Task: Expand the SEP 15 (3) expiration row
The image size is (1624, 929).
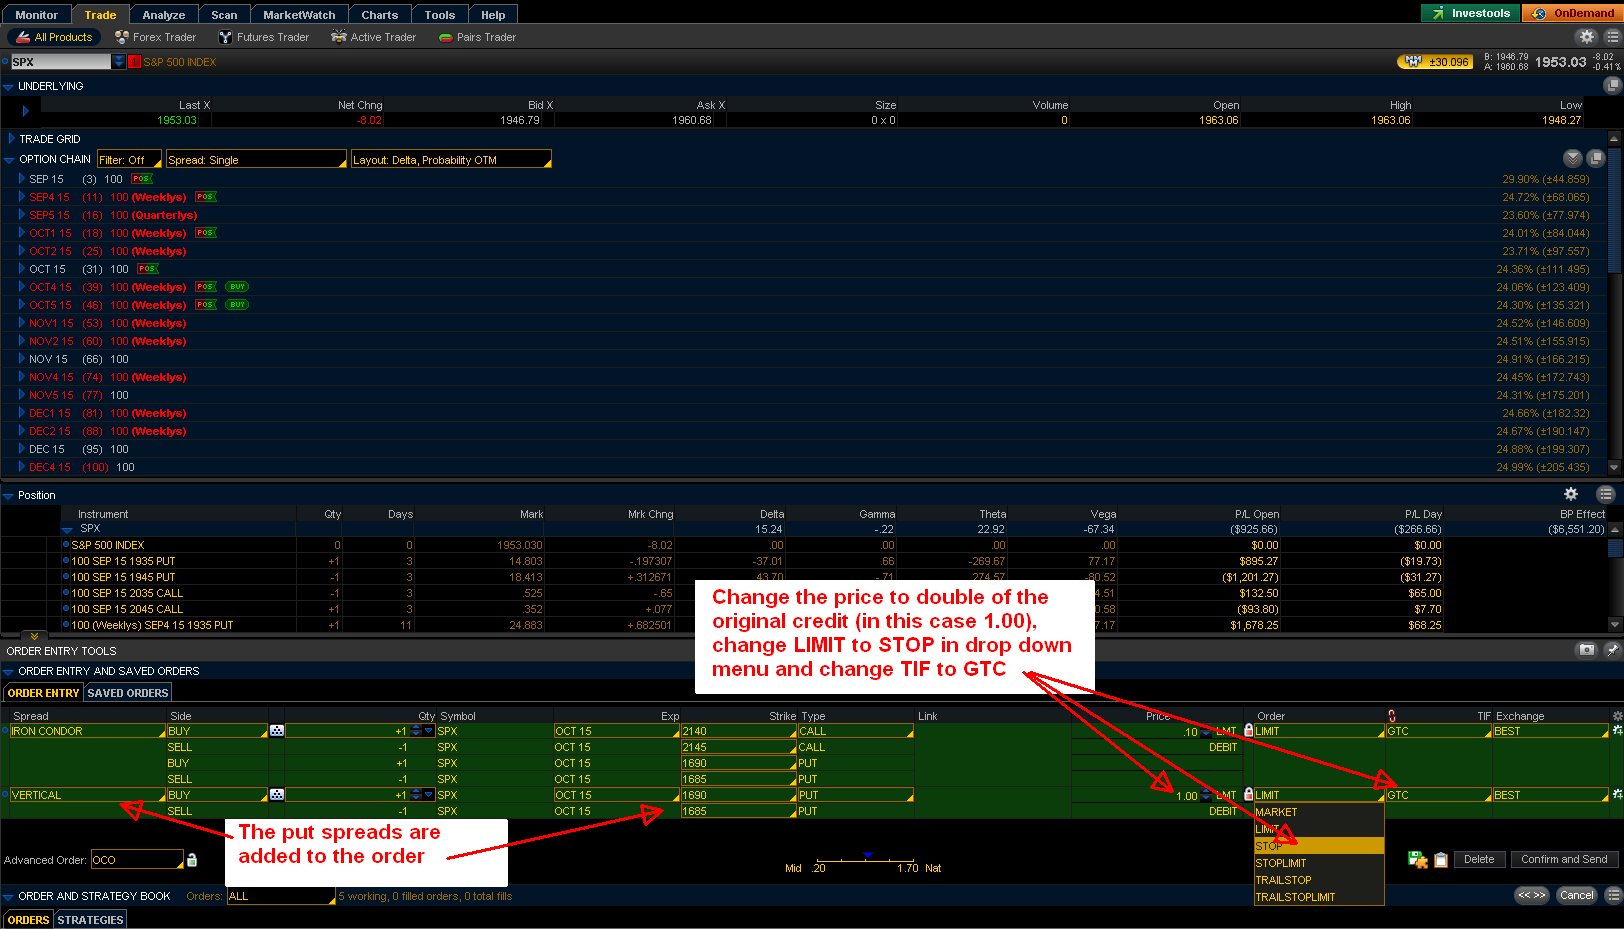Action: click(22, 179)
